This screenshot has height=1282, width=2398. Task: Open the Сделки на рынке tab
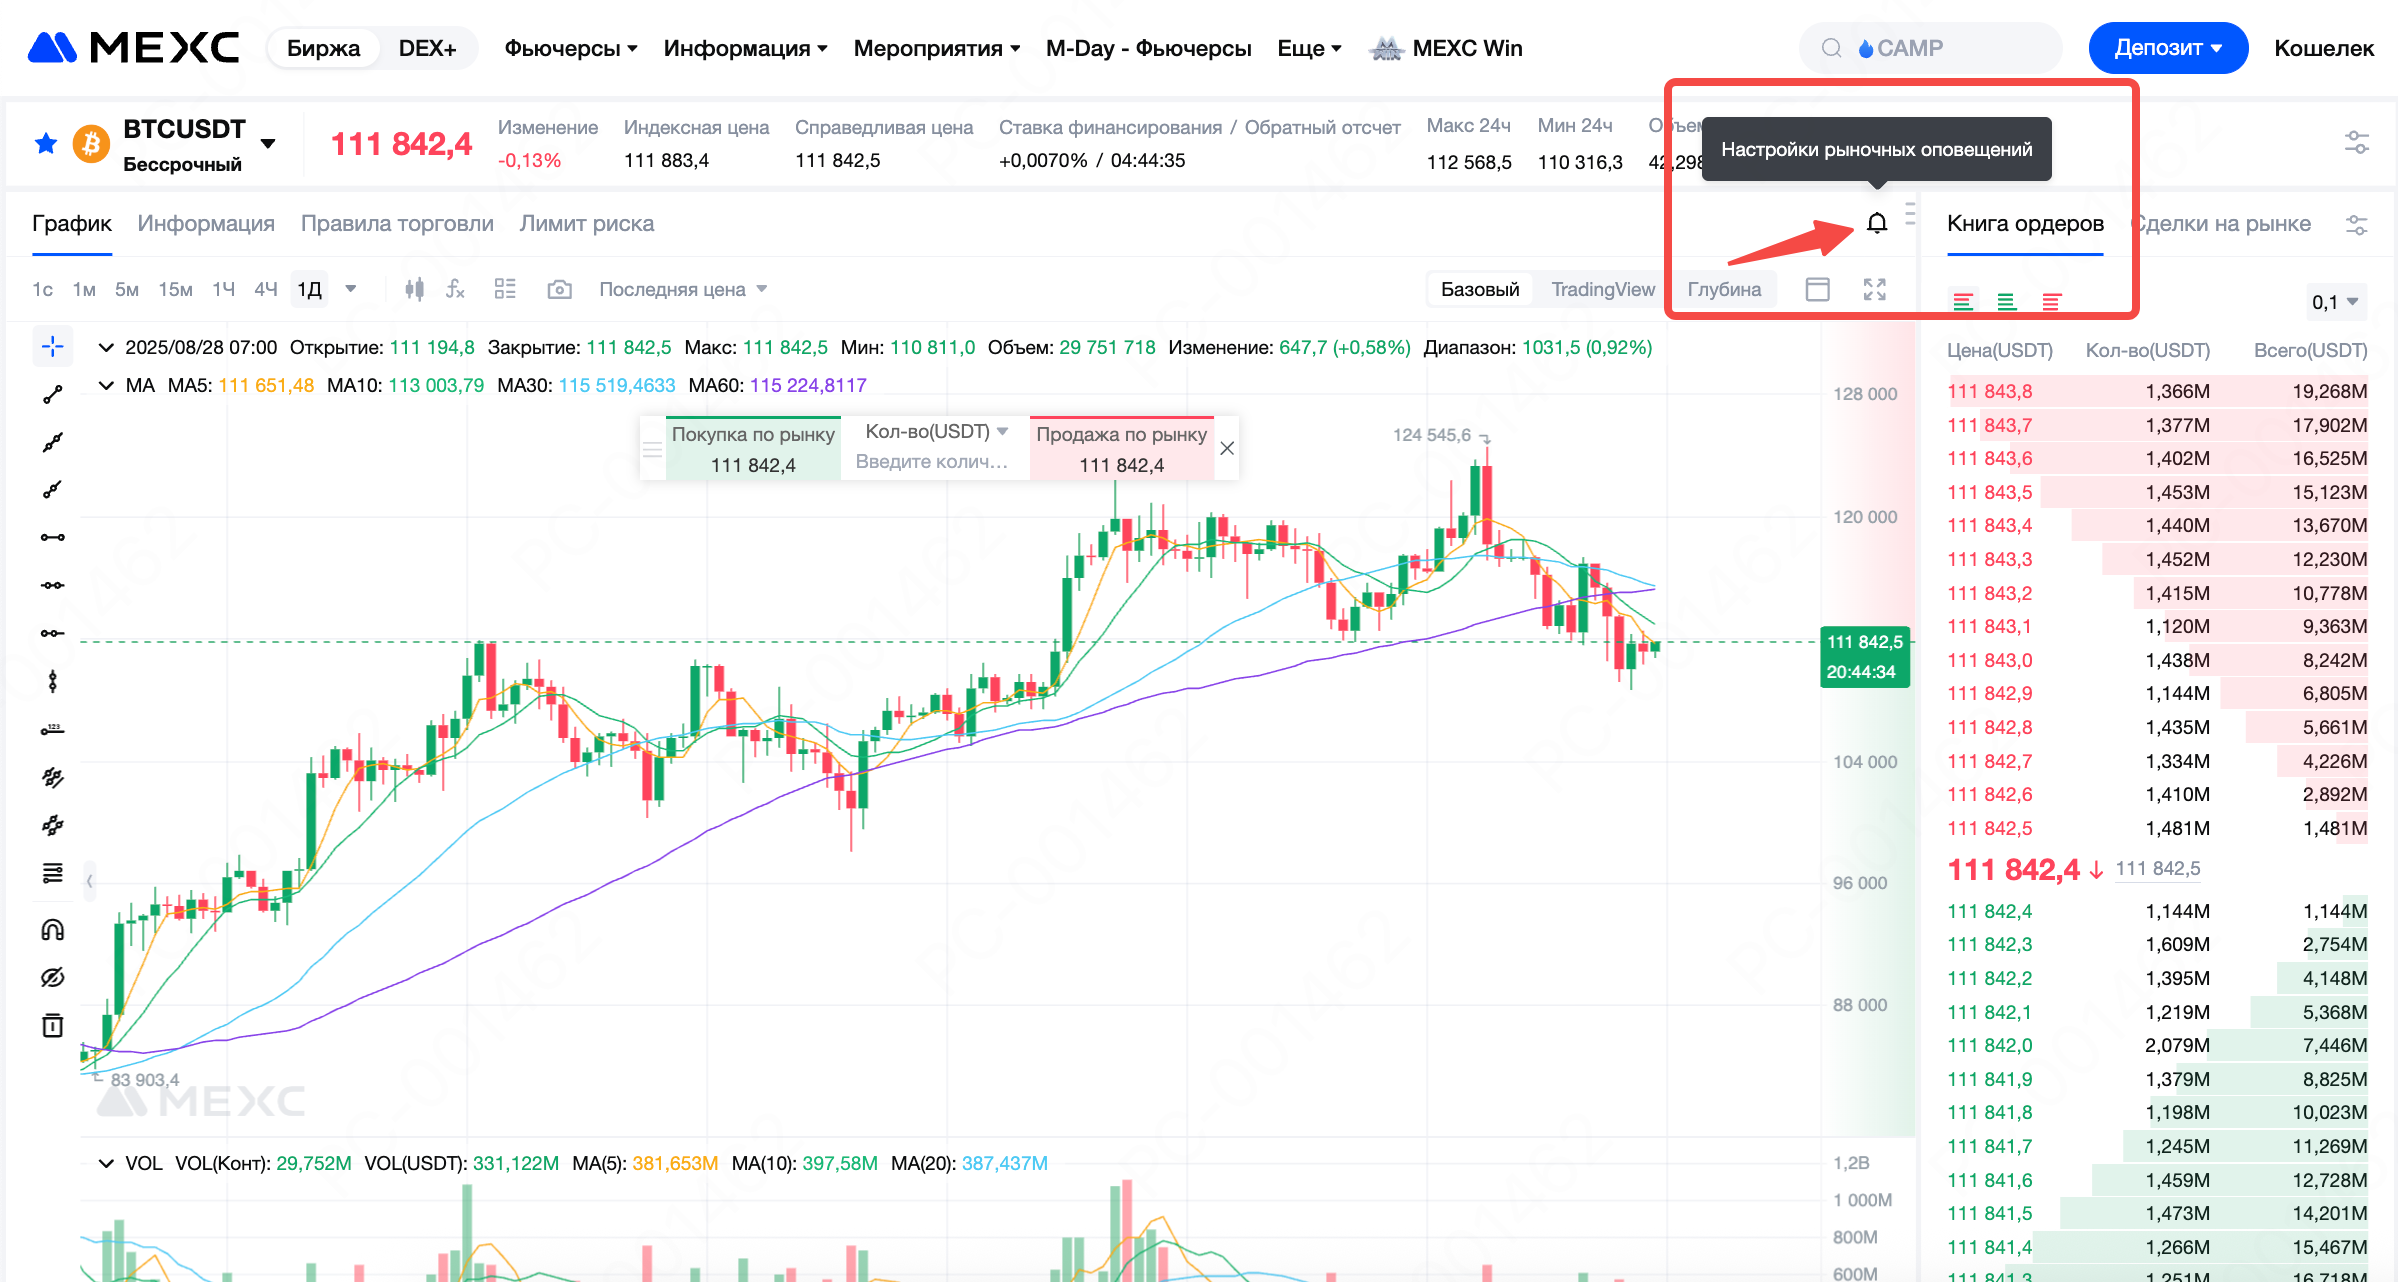point(2224,223)
